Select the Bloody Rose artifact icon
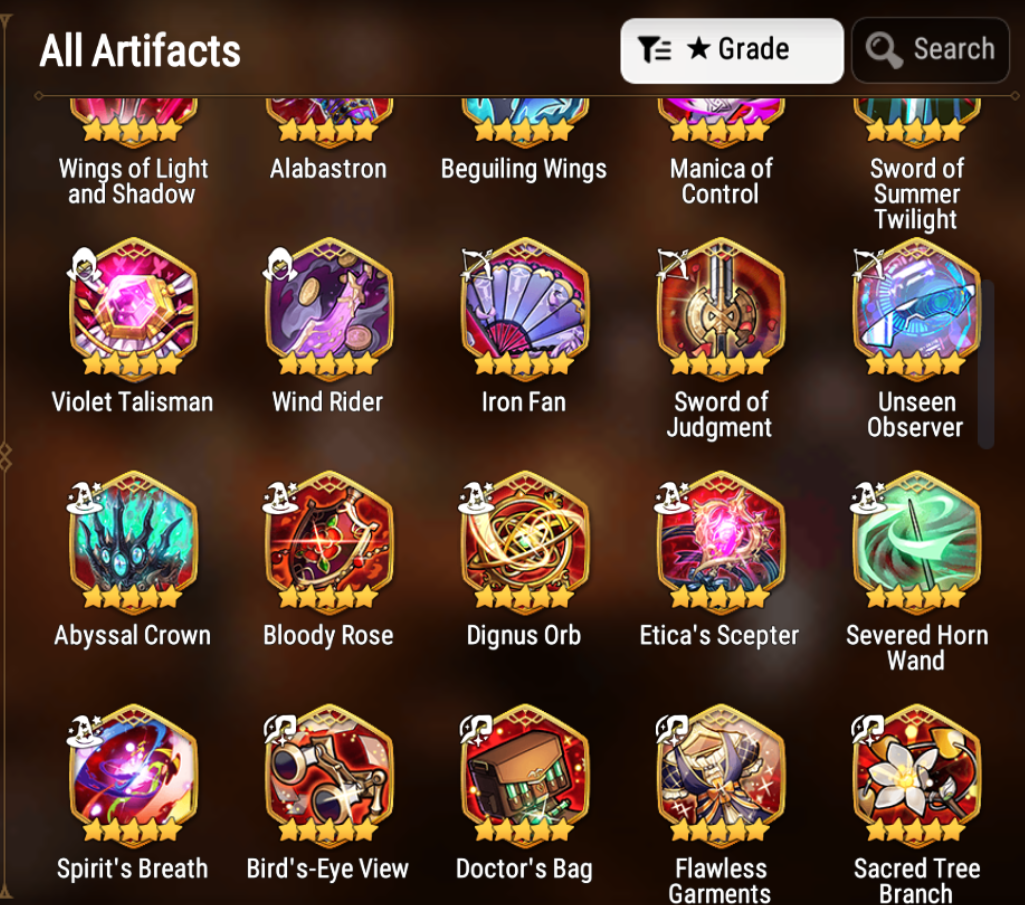 coord(329,543)
